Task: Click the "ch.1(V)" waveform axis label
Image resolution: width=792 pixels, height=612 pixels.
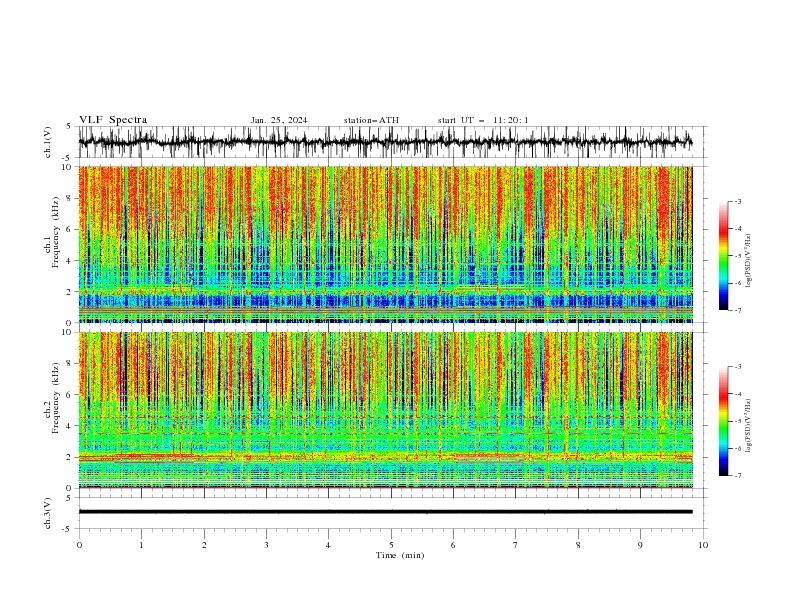Action: 48,142
